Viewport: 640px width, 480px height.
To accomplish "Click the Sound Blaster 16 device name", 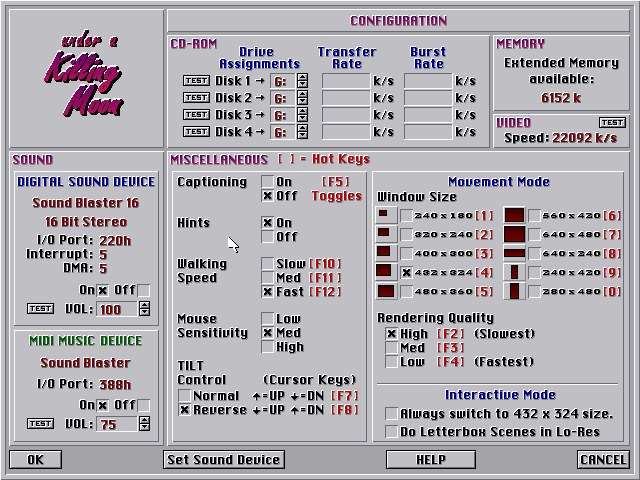I will (86, 203).
